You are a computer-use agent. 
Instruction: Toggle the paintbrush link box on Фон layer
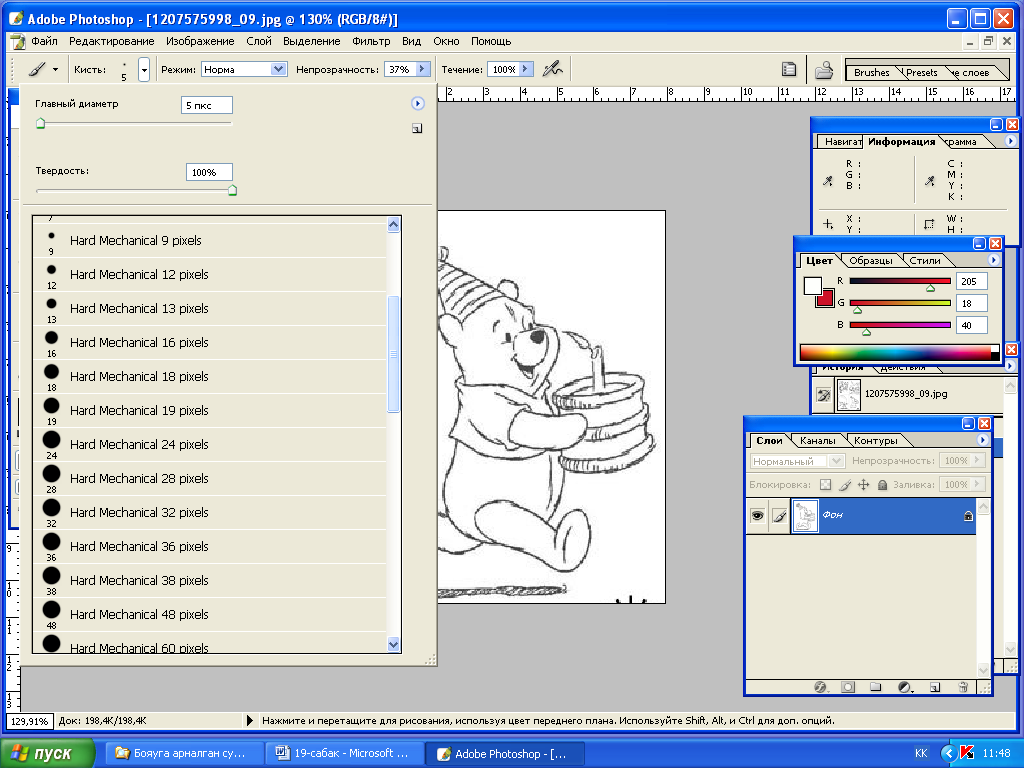click(779, 516)
